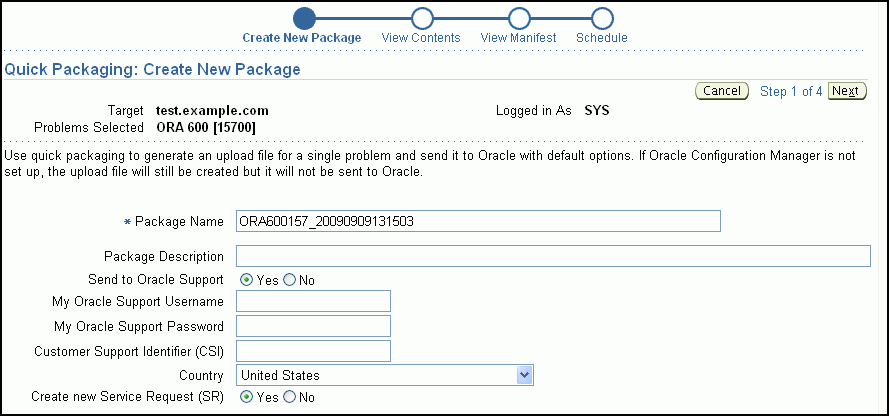This screenshot has height=416, width=889.
Task: Click My Oracle Support Password field
Action: [x=313, y=326]
